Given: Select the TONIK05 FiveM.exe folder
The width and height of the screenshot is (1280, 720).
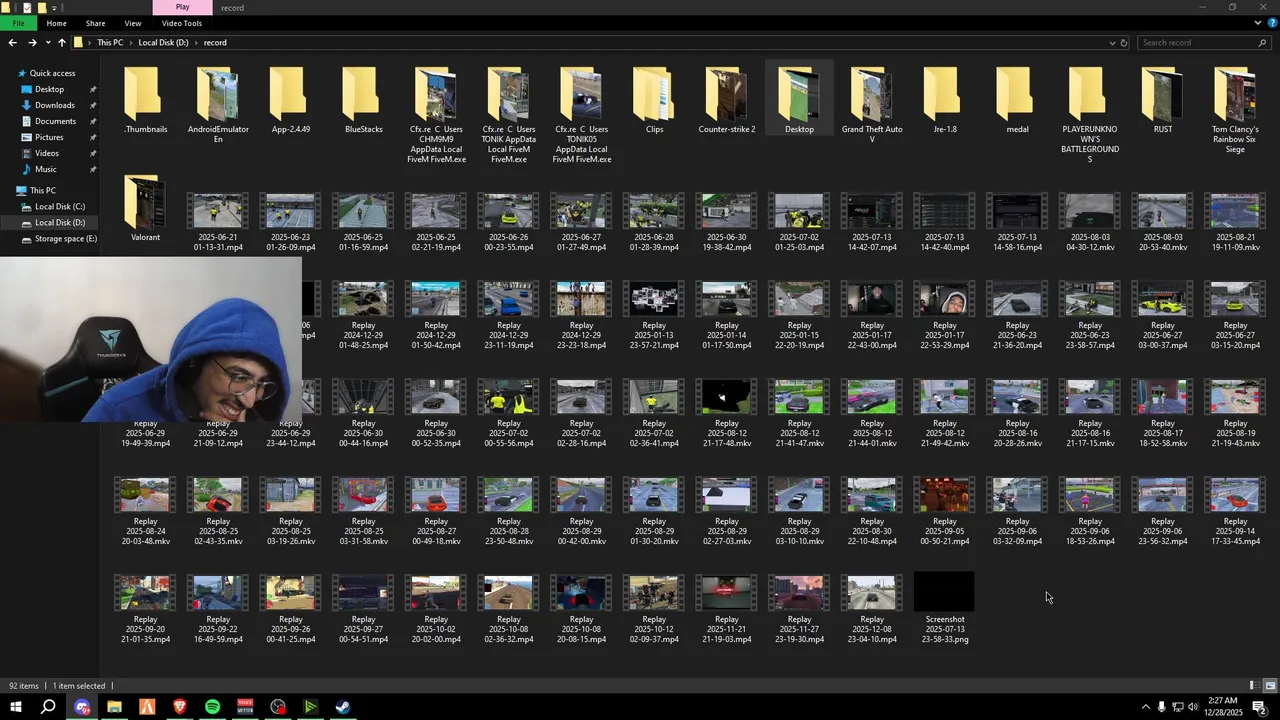Looking at the screenshot, I should 582,115.
